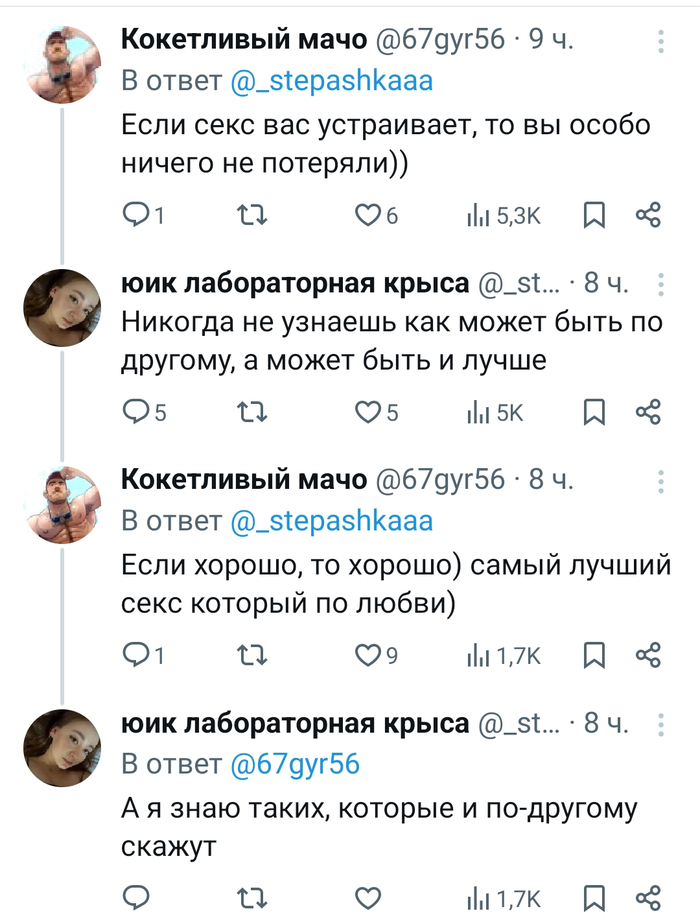This screenshot has width=700, height=922.
Task: Open Кокетливый мачо profile picture in first tweet
Action: click(63, 65)
